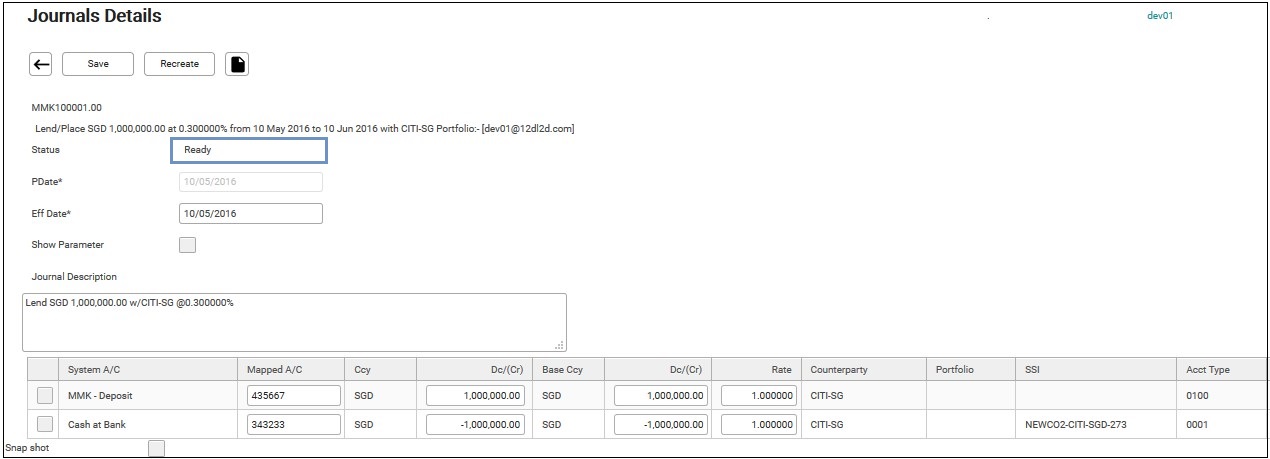Click the Cash at Bank Dc/(Cr) amount field
This screenshot has width=1270, height=459.
[x=476, y=424]
